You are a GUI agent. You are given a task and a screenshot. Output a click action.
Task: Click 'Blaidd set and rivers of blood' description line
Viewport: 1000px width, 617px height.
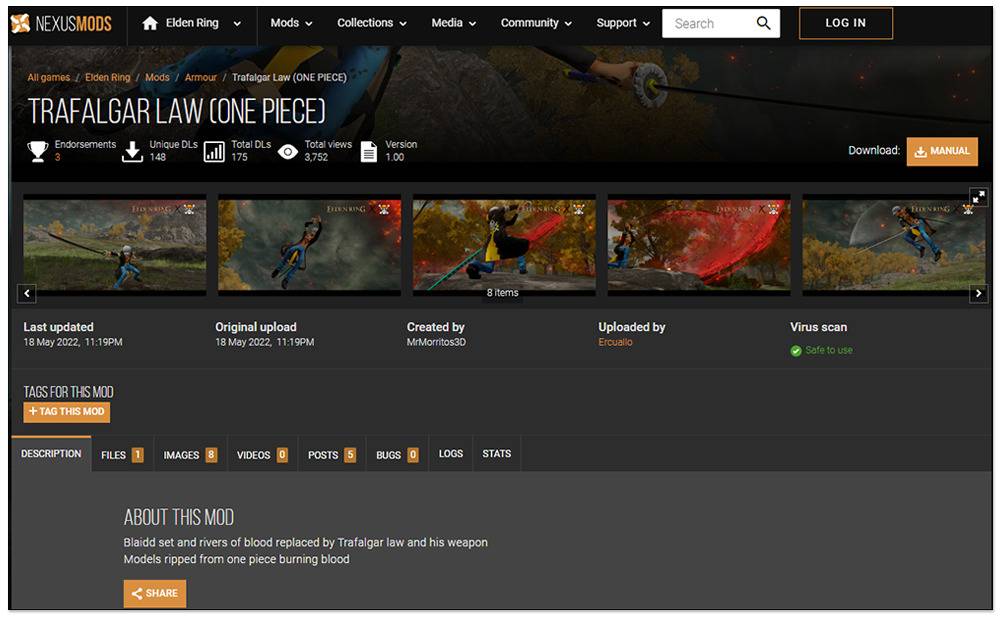coord(305,543)
